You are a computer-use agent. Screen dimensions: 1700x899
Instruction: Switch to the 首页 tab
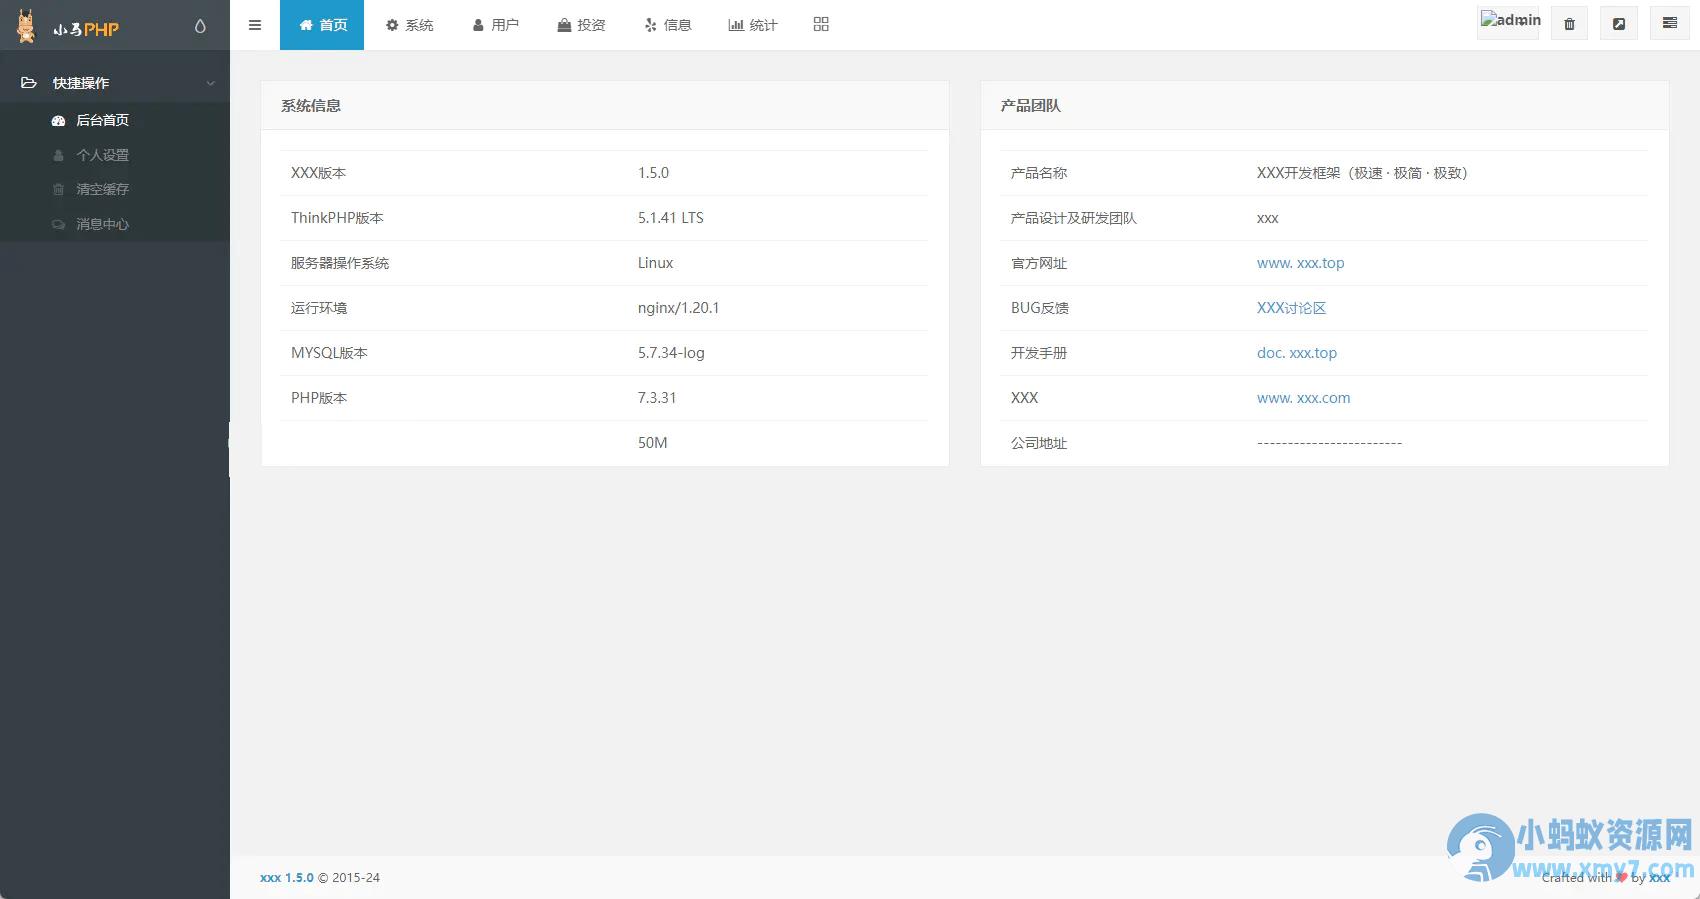pyautogui.click(x=322, y=25)
